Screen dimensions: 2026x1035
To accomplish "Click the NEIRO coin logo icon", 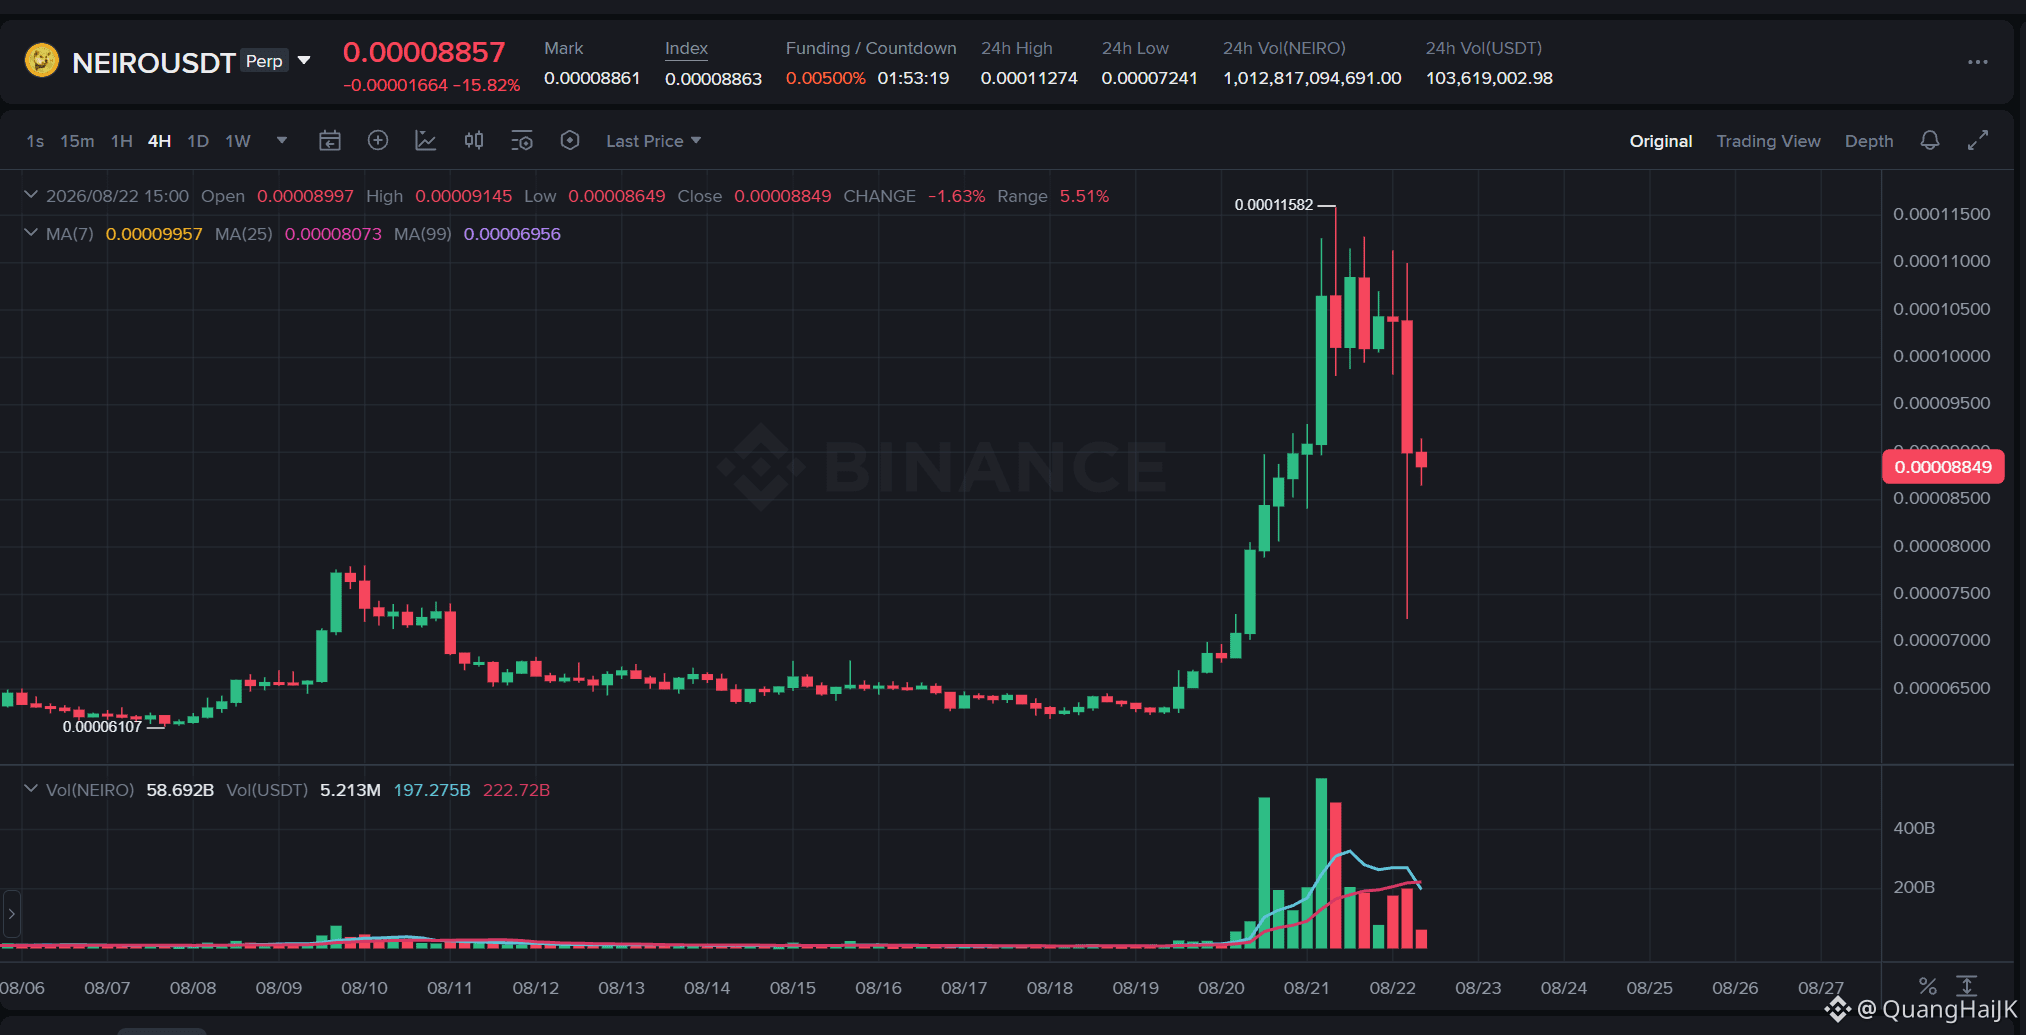I will pyautogui.click(x=41, y=61).
